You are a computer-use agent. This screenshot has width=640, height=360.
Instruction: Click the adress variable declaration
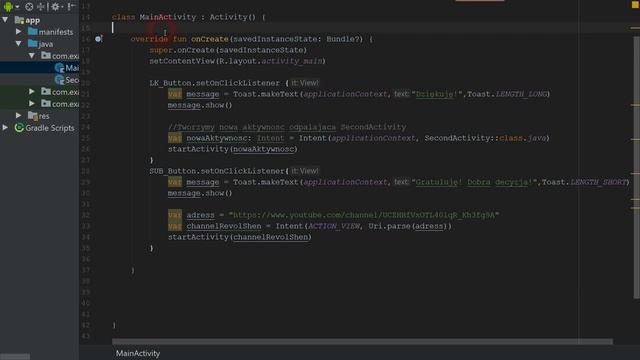tap(200, 215)
